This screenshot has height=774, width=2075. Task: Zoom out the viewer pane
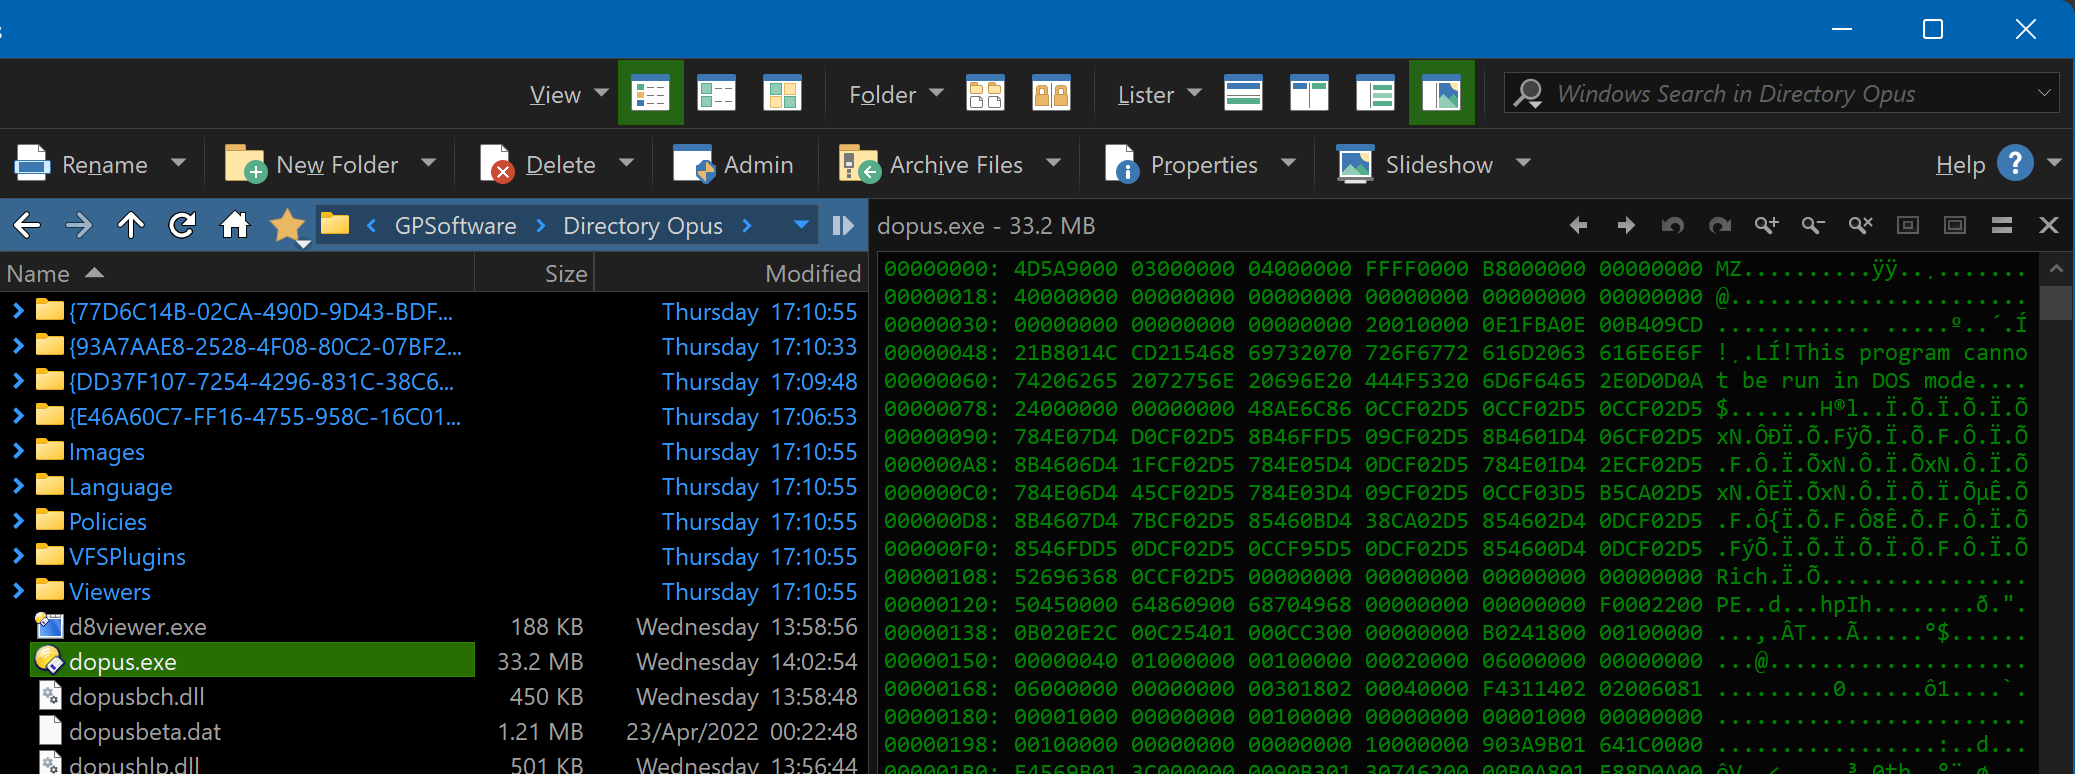click(x=1813, y=225)
